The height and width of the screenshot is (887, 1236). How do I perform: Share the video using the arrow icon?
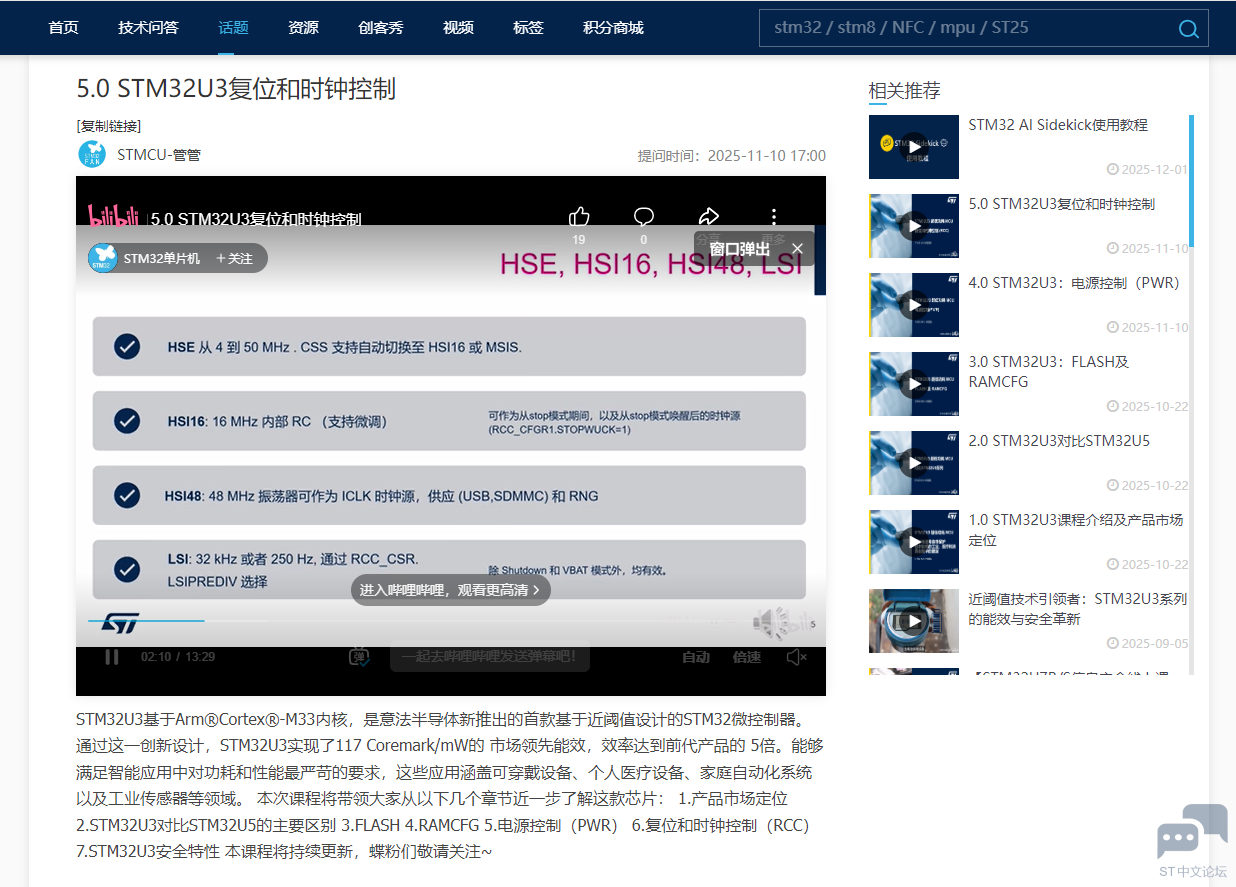coord(708,216)
